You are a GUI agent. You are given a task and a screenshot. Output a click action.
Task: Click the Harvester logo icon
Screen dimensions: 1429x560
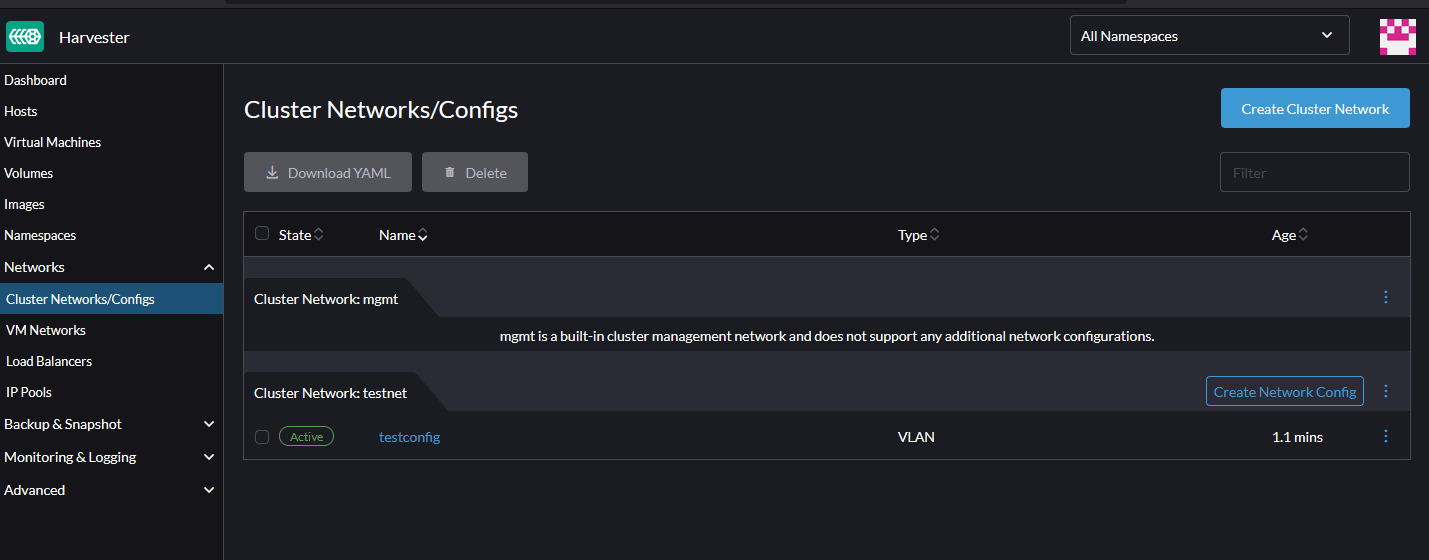point(25,37)
